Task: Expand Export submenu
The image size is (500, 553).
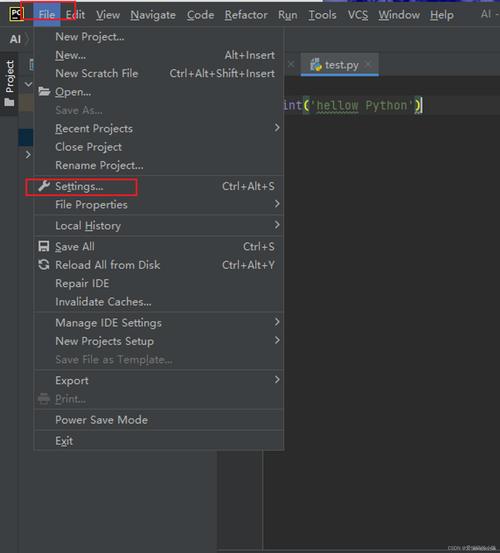Action: tap(158, 381)
